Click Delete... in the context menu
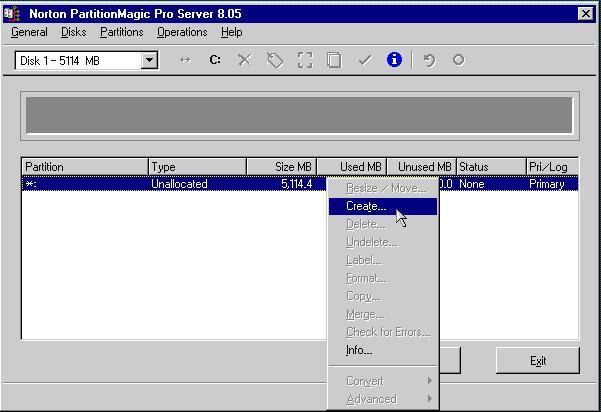This screenshot has width=601, height=412. (383, 224)
